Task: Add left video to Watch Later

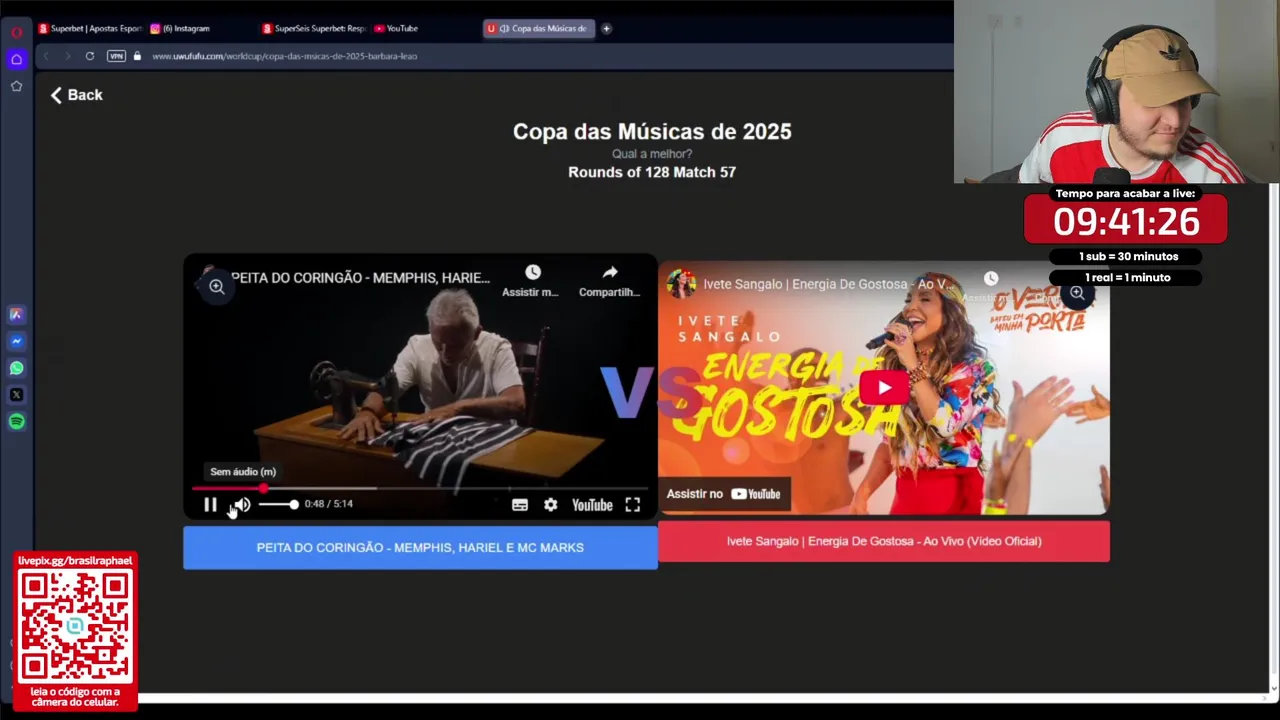Action: click(531, 280)
